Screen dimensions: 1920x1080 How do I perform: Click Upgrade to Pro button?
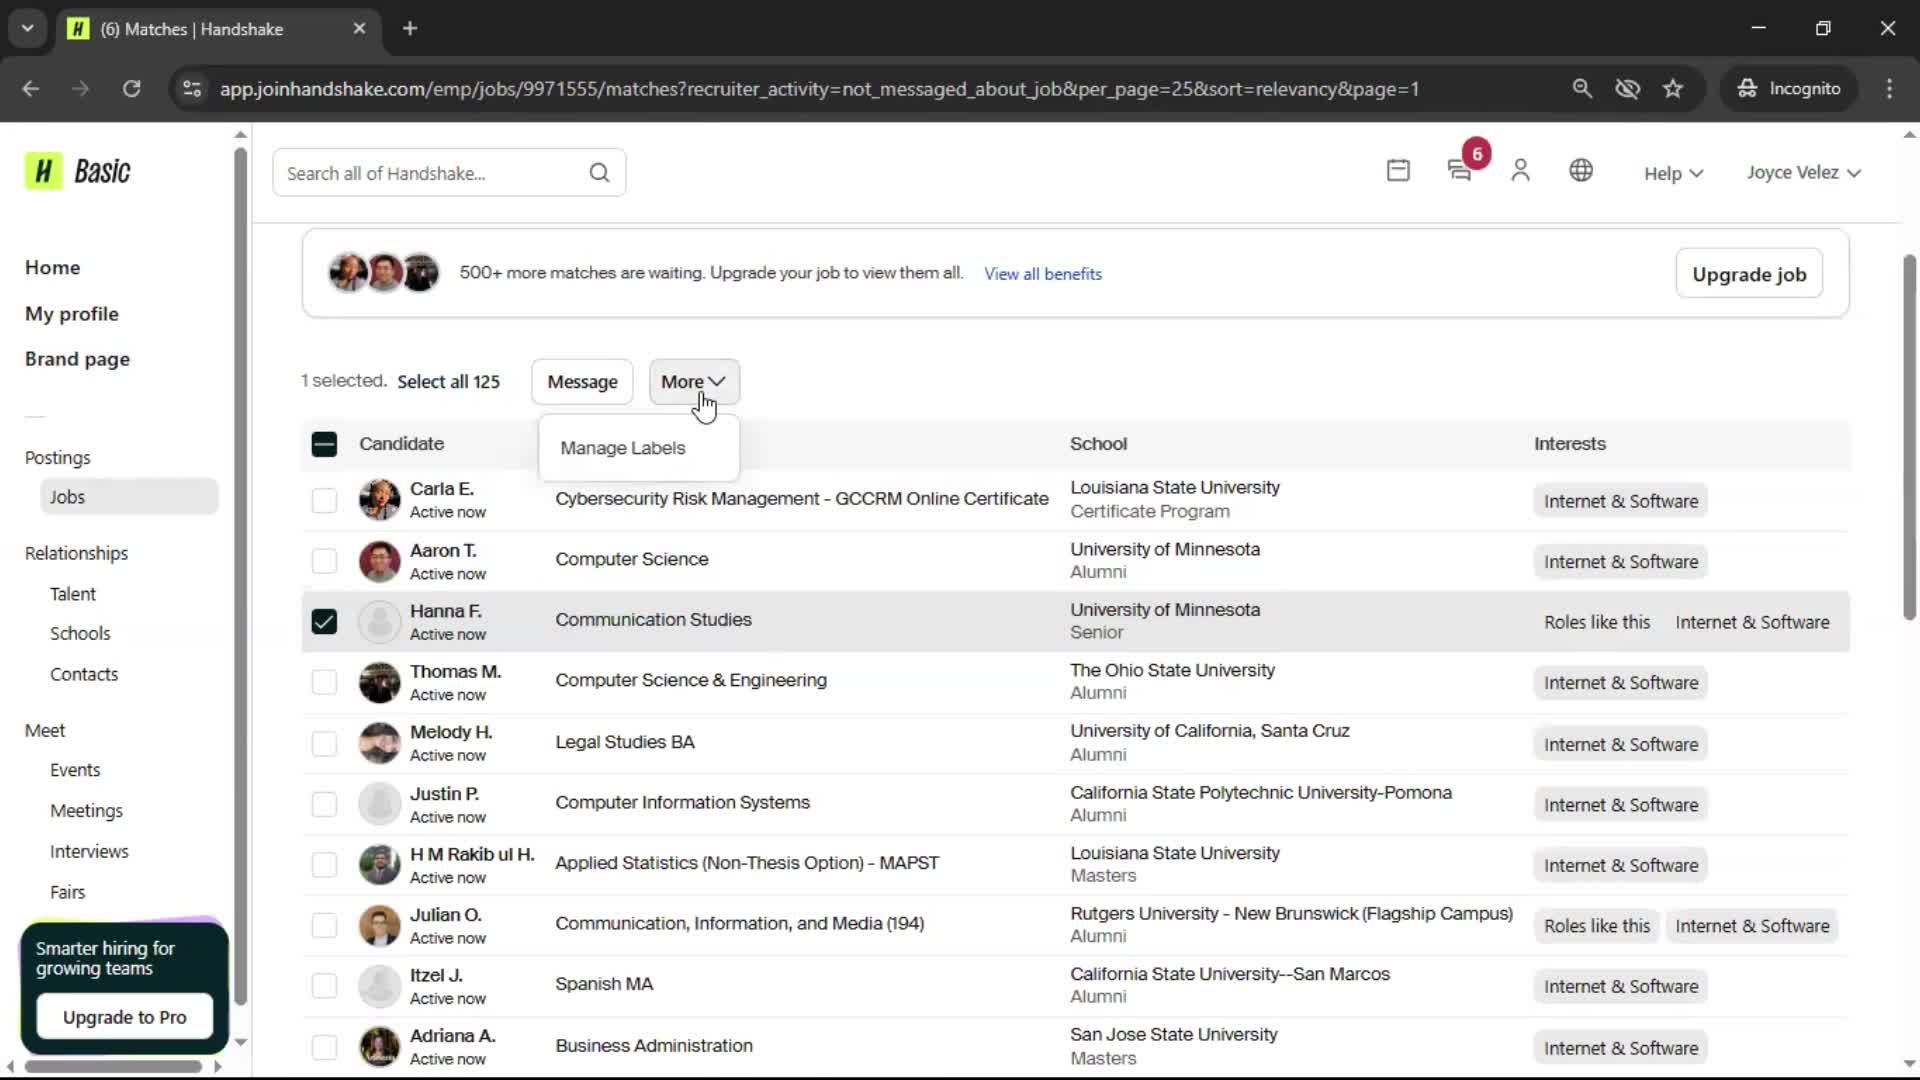pos(124,1017)
